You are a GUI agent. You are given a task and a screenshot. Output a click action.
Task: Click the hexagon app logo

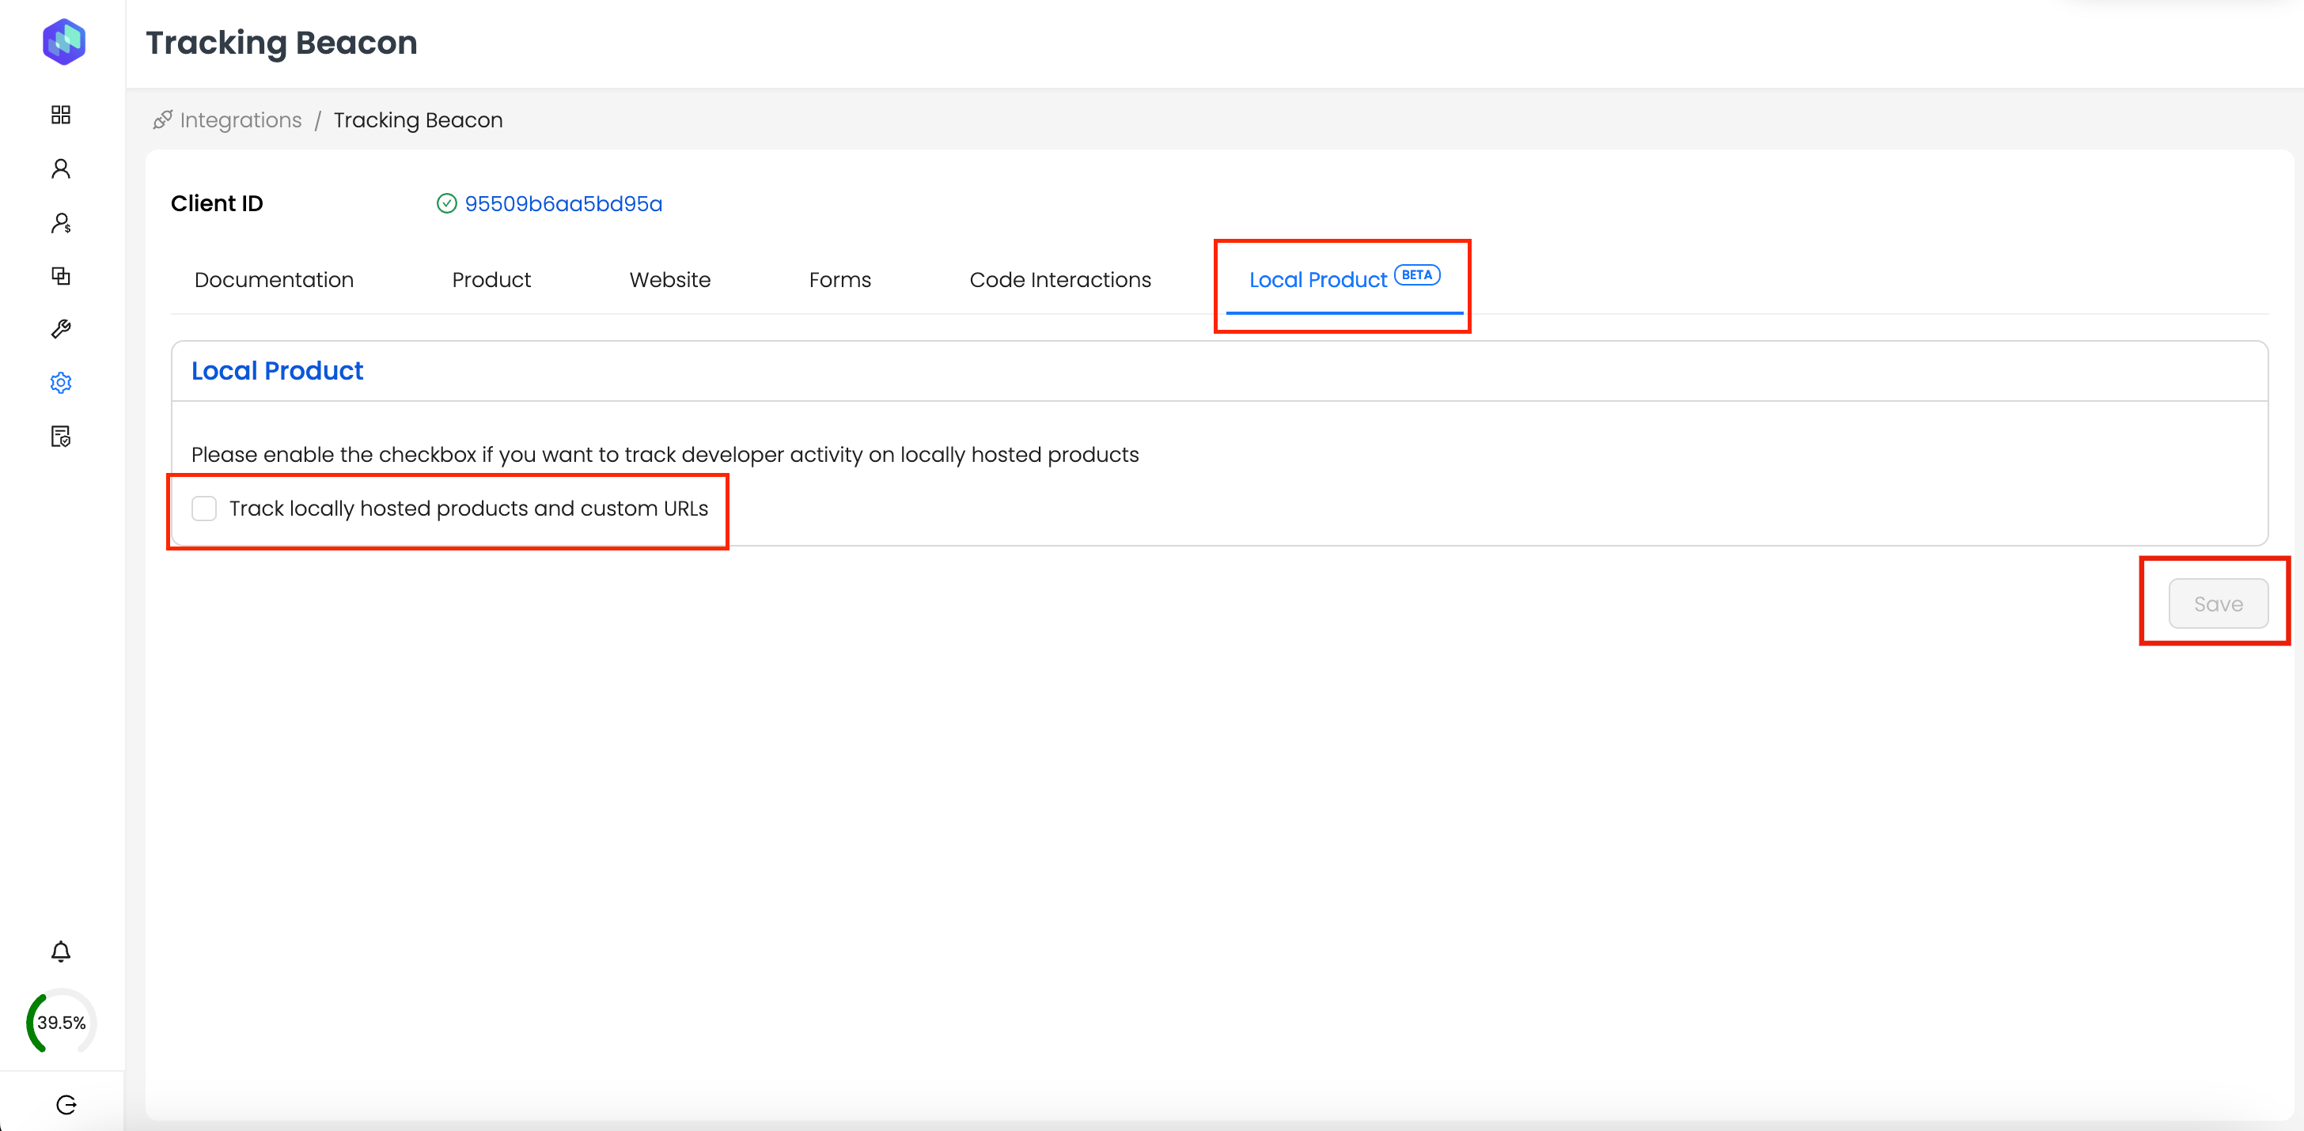point(64,42)
